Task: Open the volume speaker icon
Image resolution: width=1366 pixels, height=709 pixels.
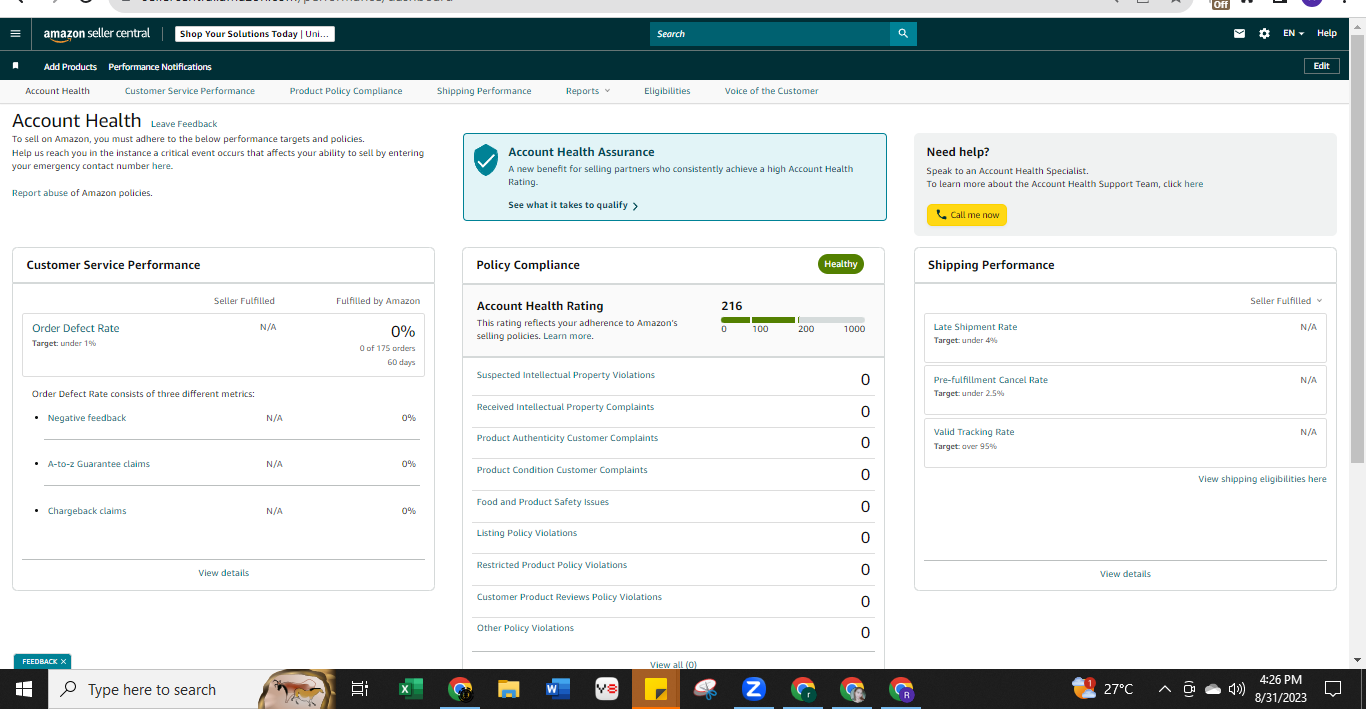Action: tap(1237, 689)
